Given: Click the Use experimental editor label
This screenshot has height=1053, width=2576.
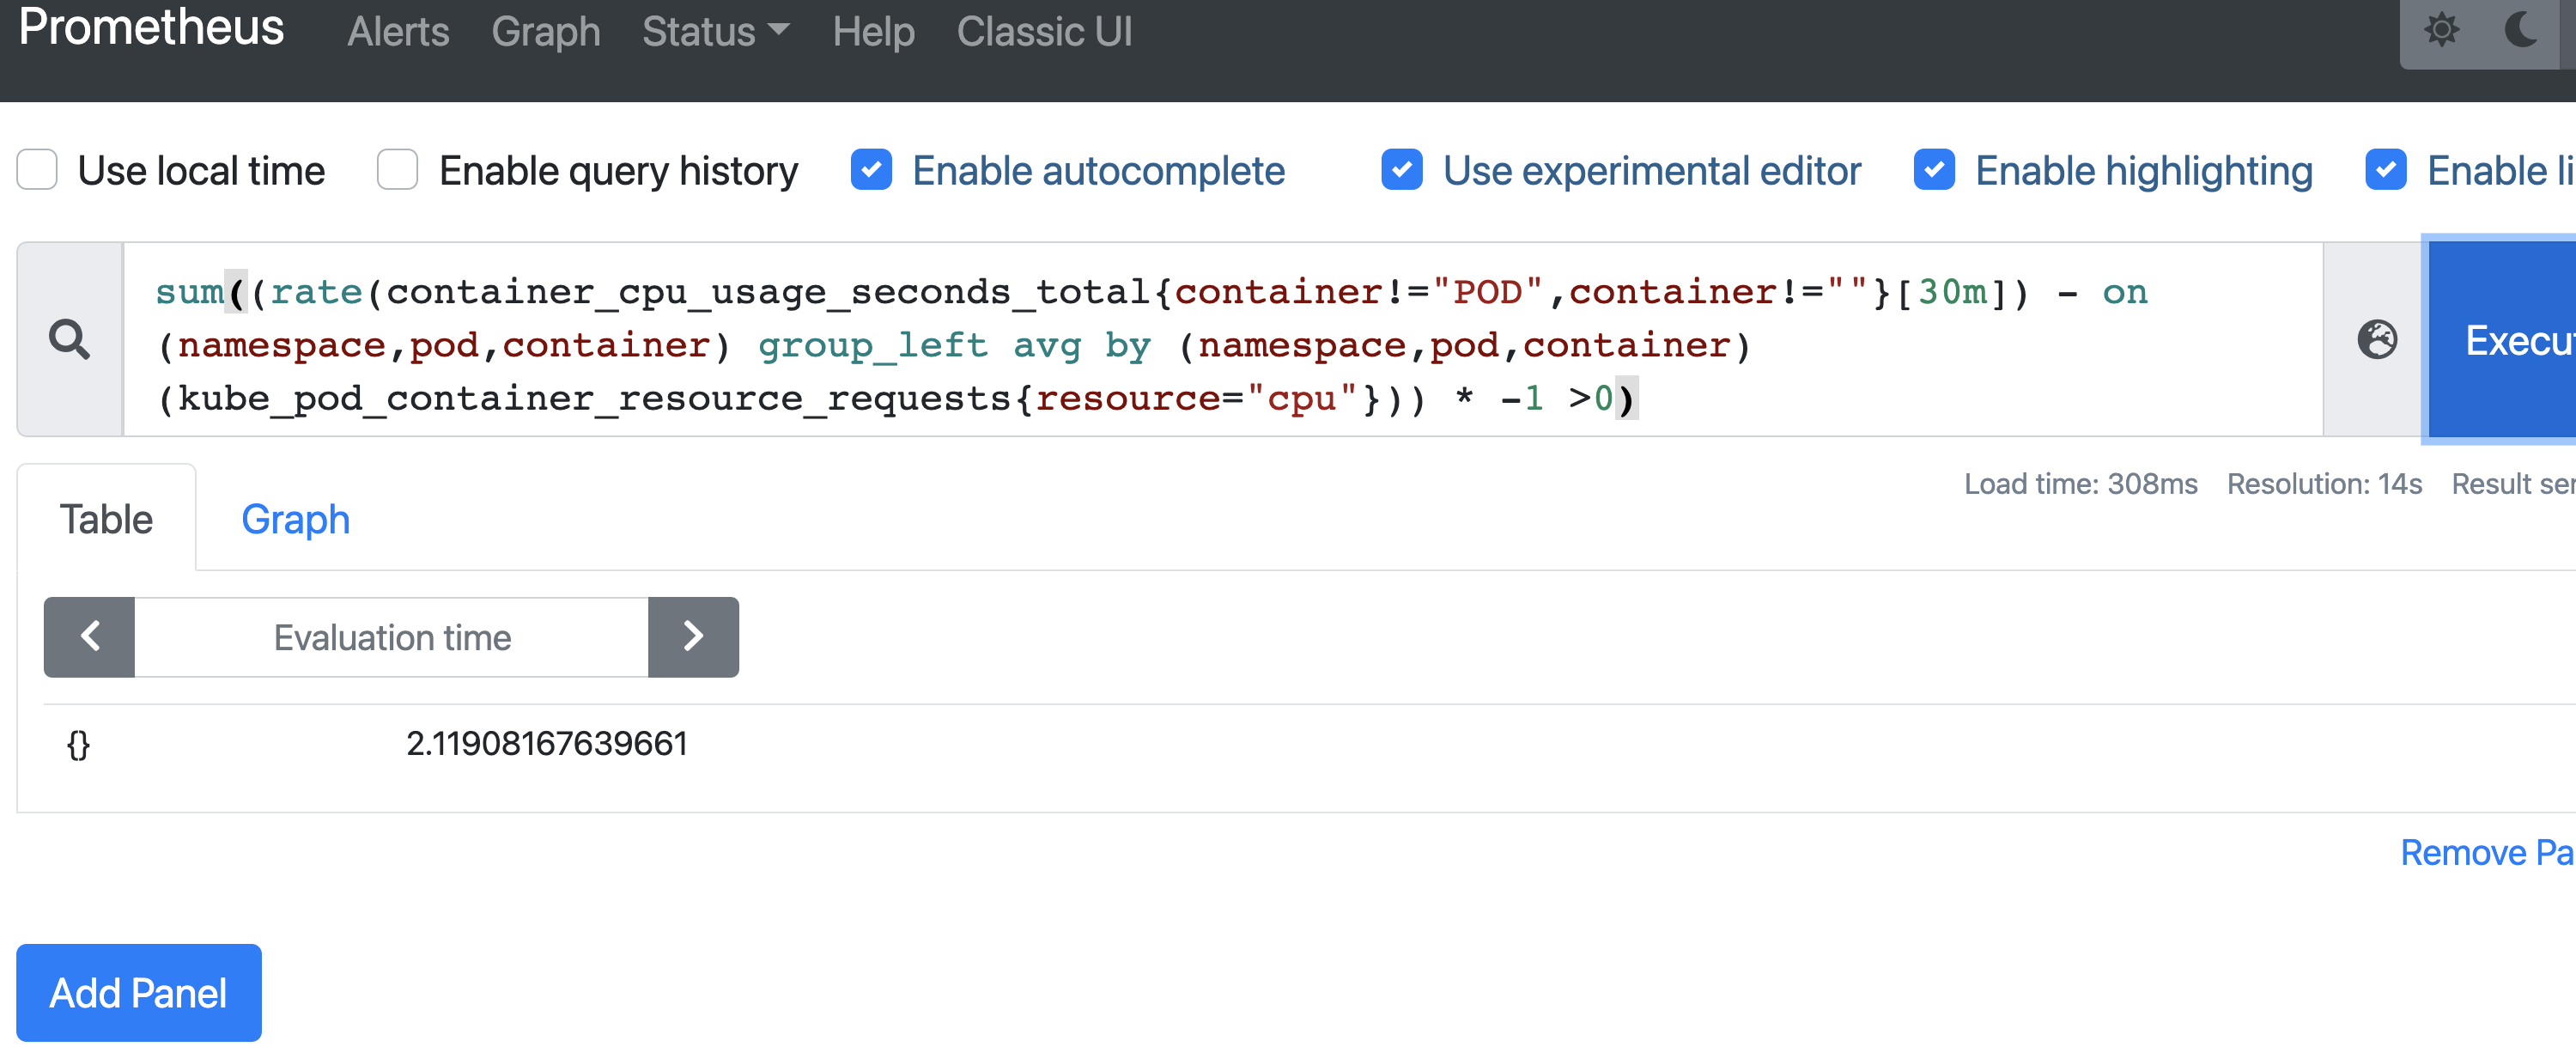Looking at the screenshot, I should [x=1651, y=170].
